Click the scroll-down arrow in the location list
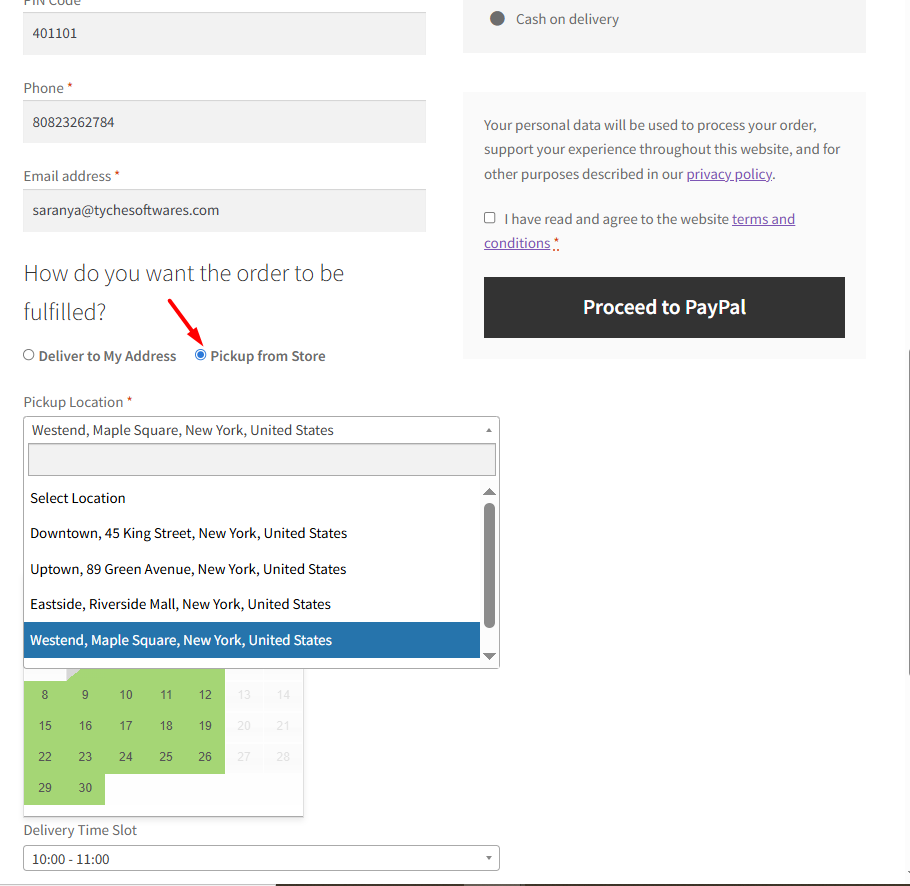 pyautogui.click(x=489, y=655)
